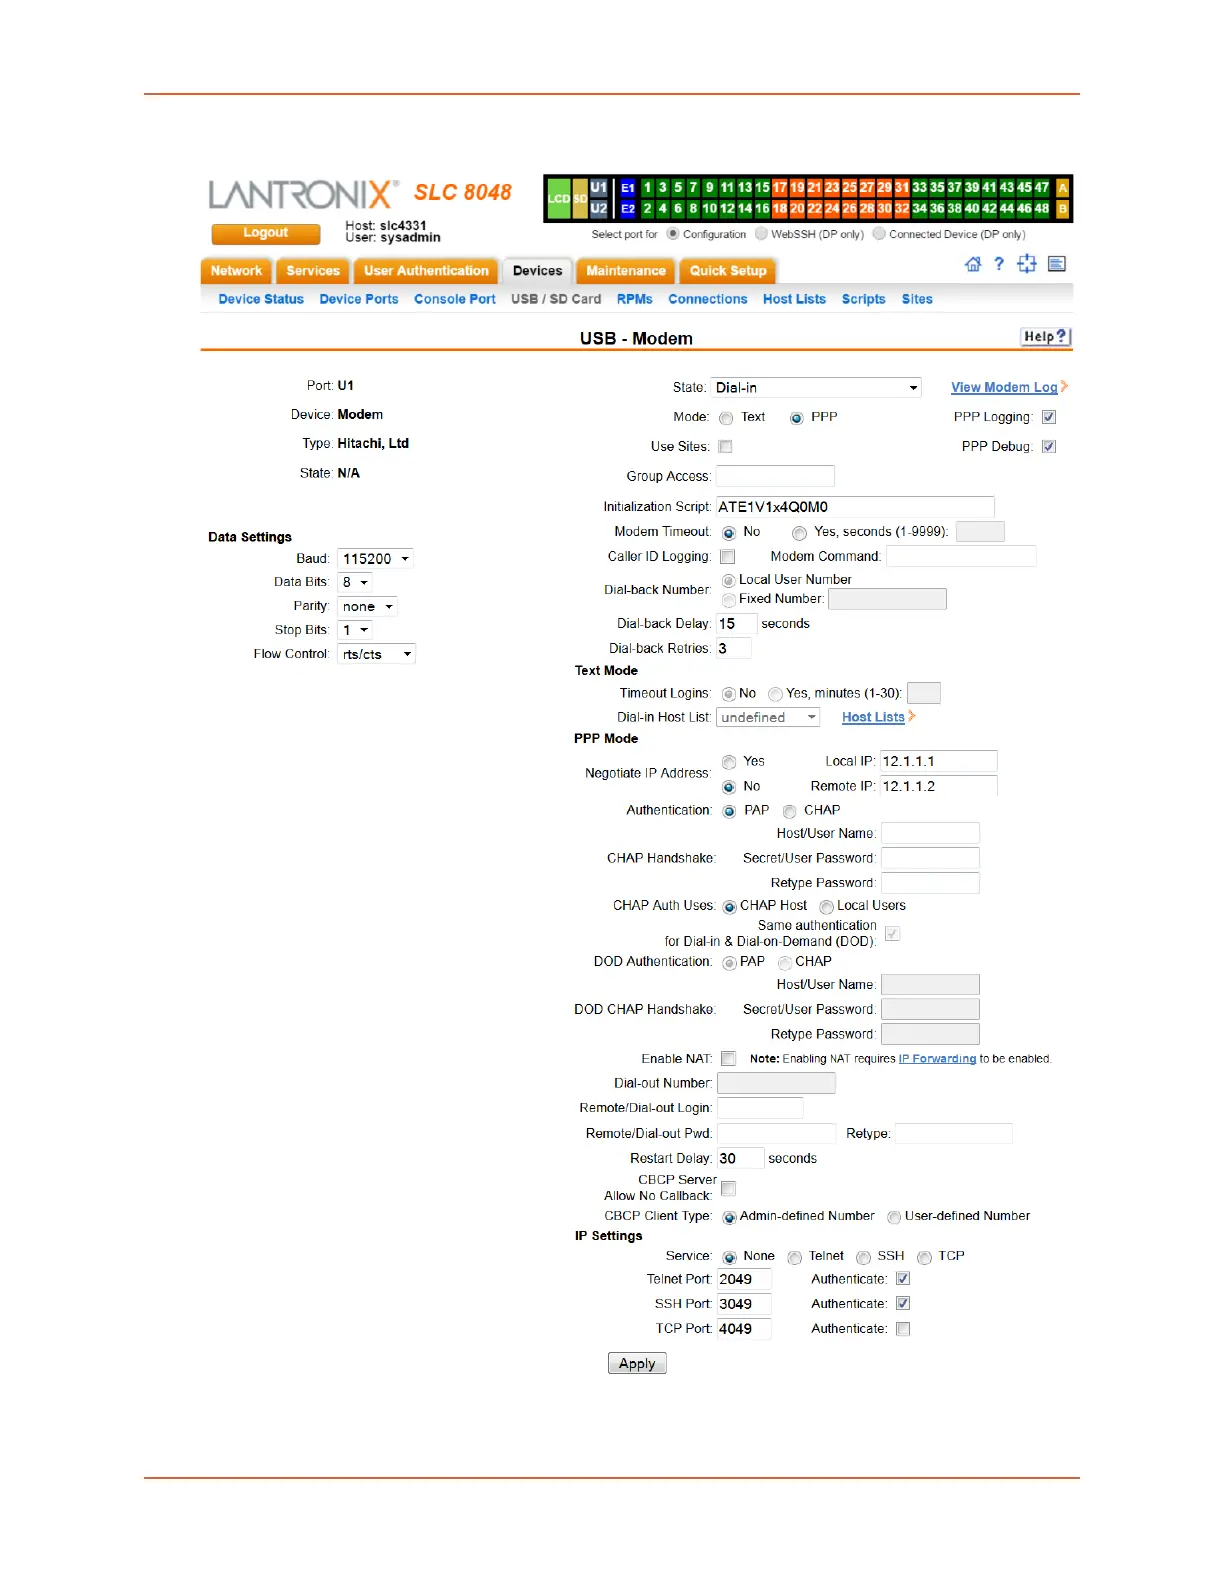
Task: Open the Network tab
Action: click(236, 271)
